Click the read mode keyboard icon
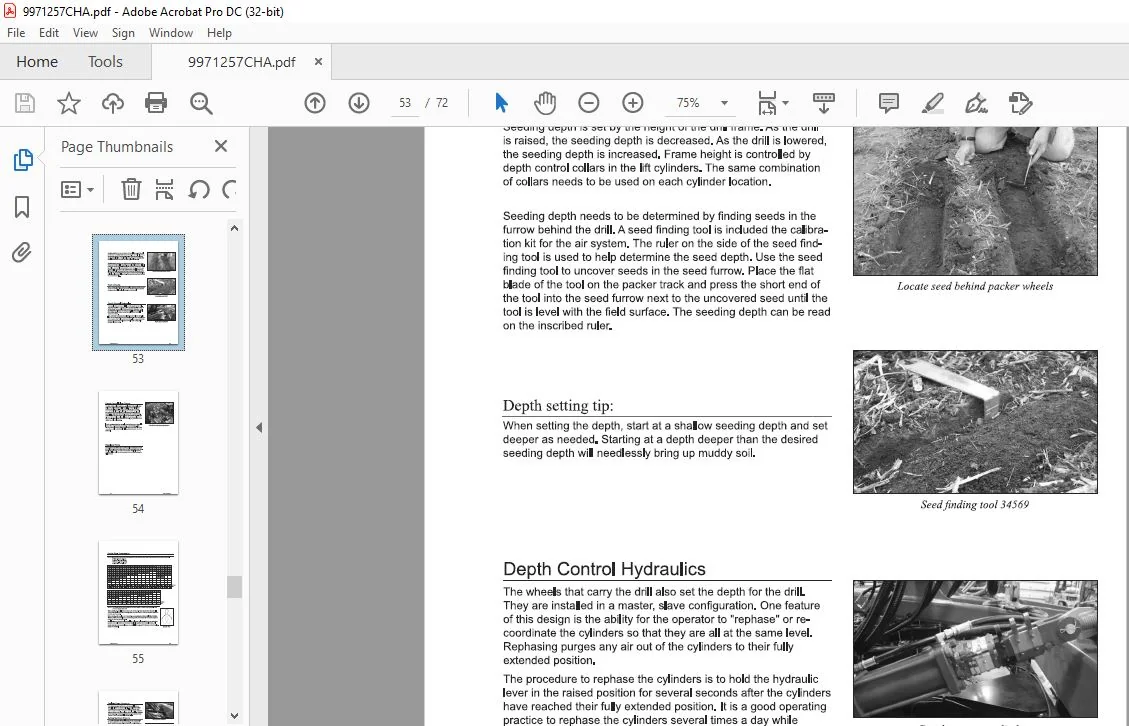Image resolution: width=1129 pixels, height=726 pixels. point(824,103)
